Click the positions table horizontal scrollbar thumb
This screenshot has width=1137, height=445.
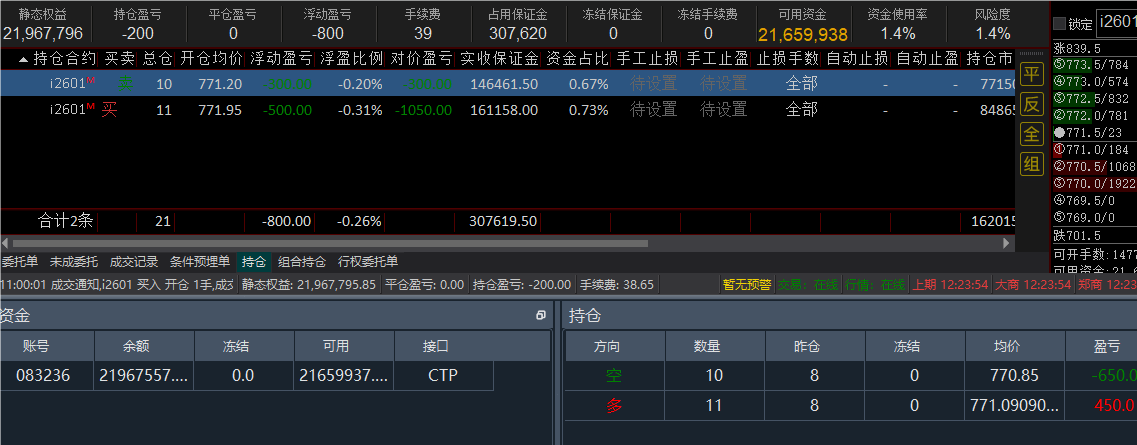(x=330, y=243)
